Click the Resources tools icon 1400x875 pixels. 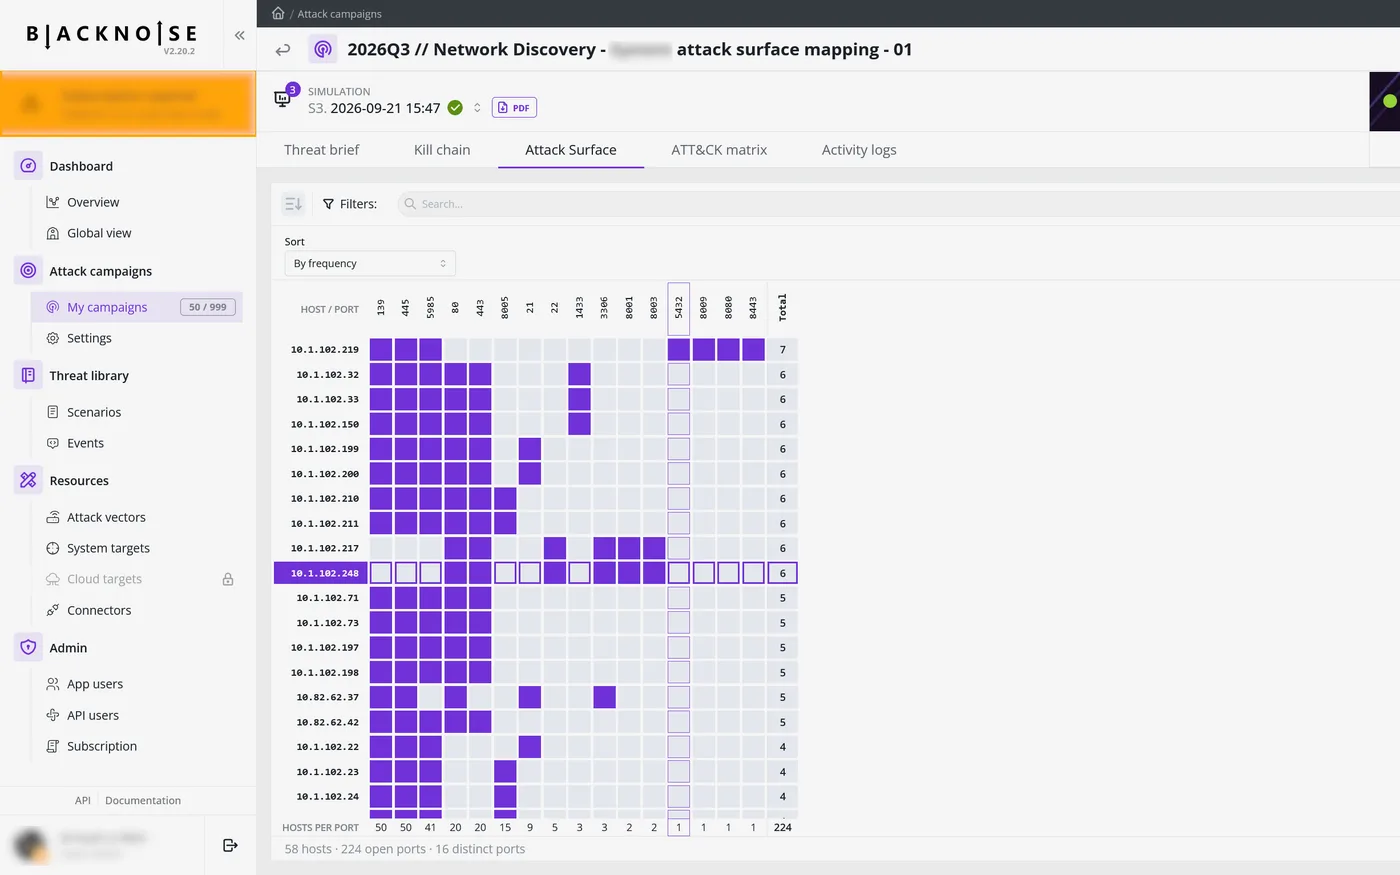tap(28, 480)
